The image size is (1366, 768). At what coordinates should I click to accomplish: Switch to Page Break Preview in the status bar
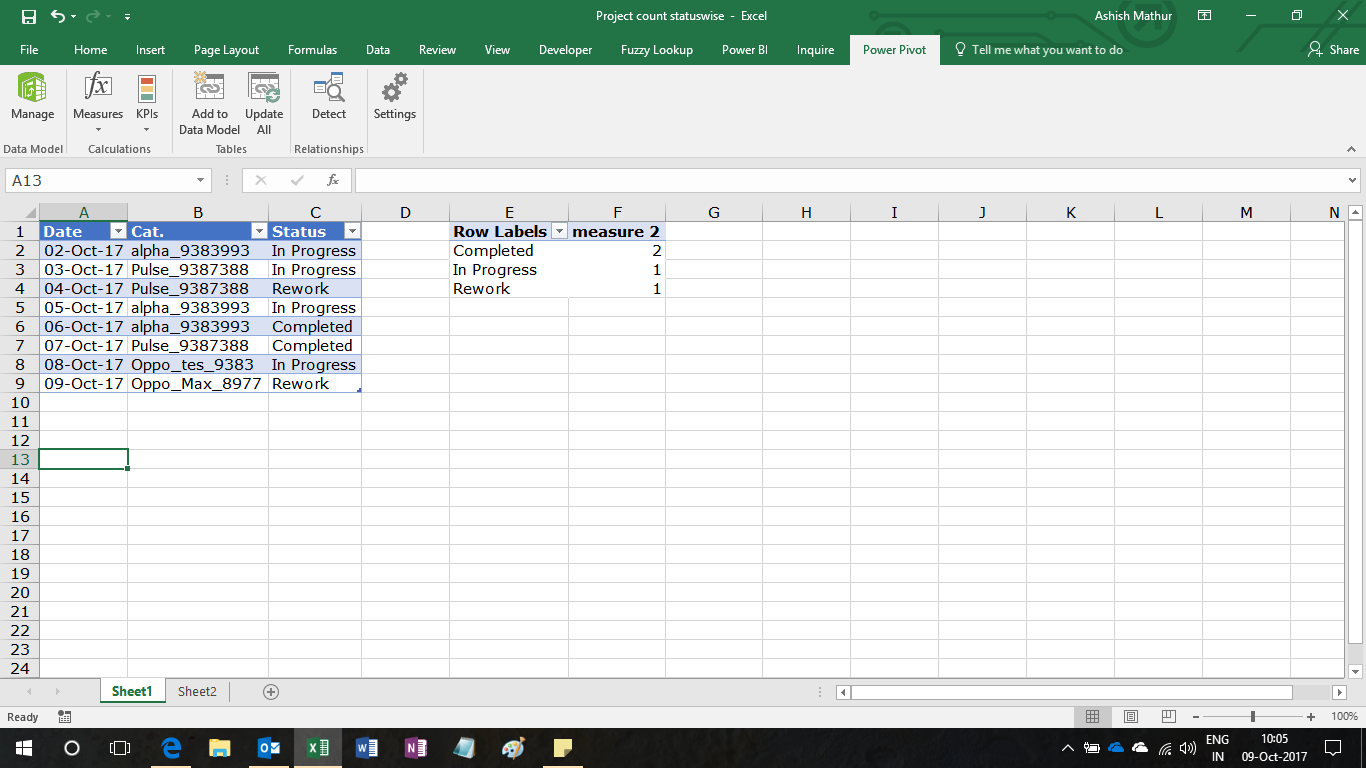(1168, 717)
